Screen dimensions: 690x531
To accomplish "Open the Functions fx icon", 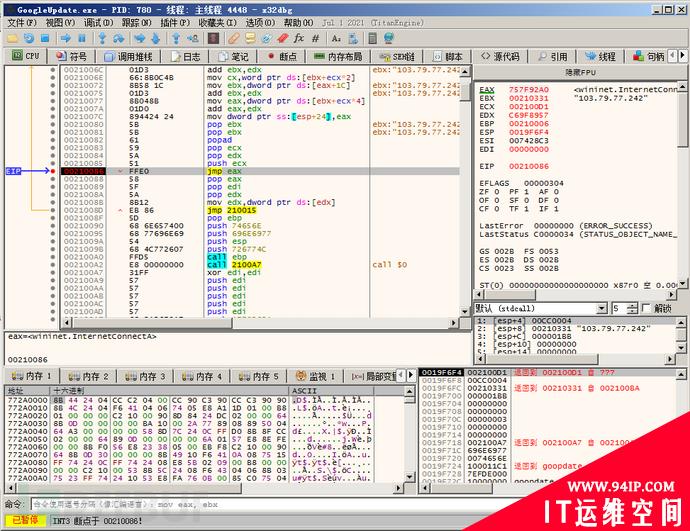I will point(299,38).
